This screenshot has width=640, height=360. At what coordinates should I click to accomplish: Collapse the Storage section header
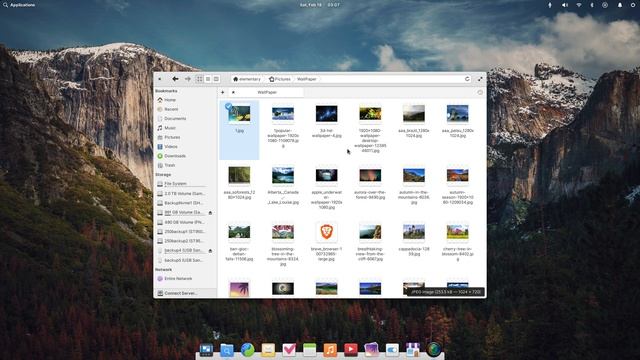click(x=163, y=175)
